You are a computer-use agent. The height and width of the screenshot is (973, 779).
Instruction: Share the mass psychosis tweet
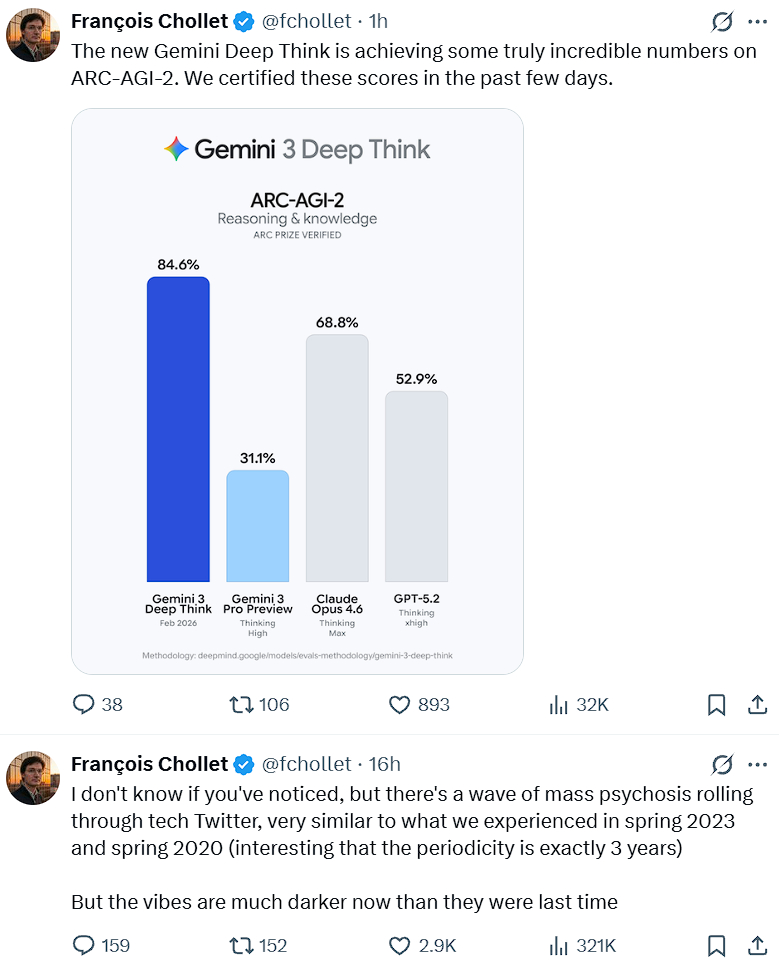757,945
